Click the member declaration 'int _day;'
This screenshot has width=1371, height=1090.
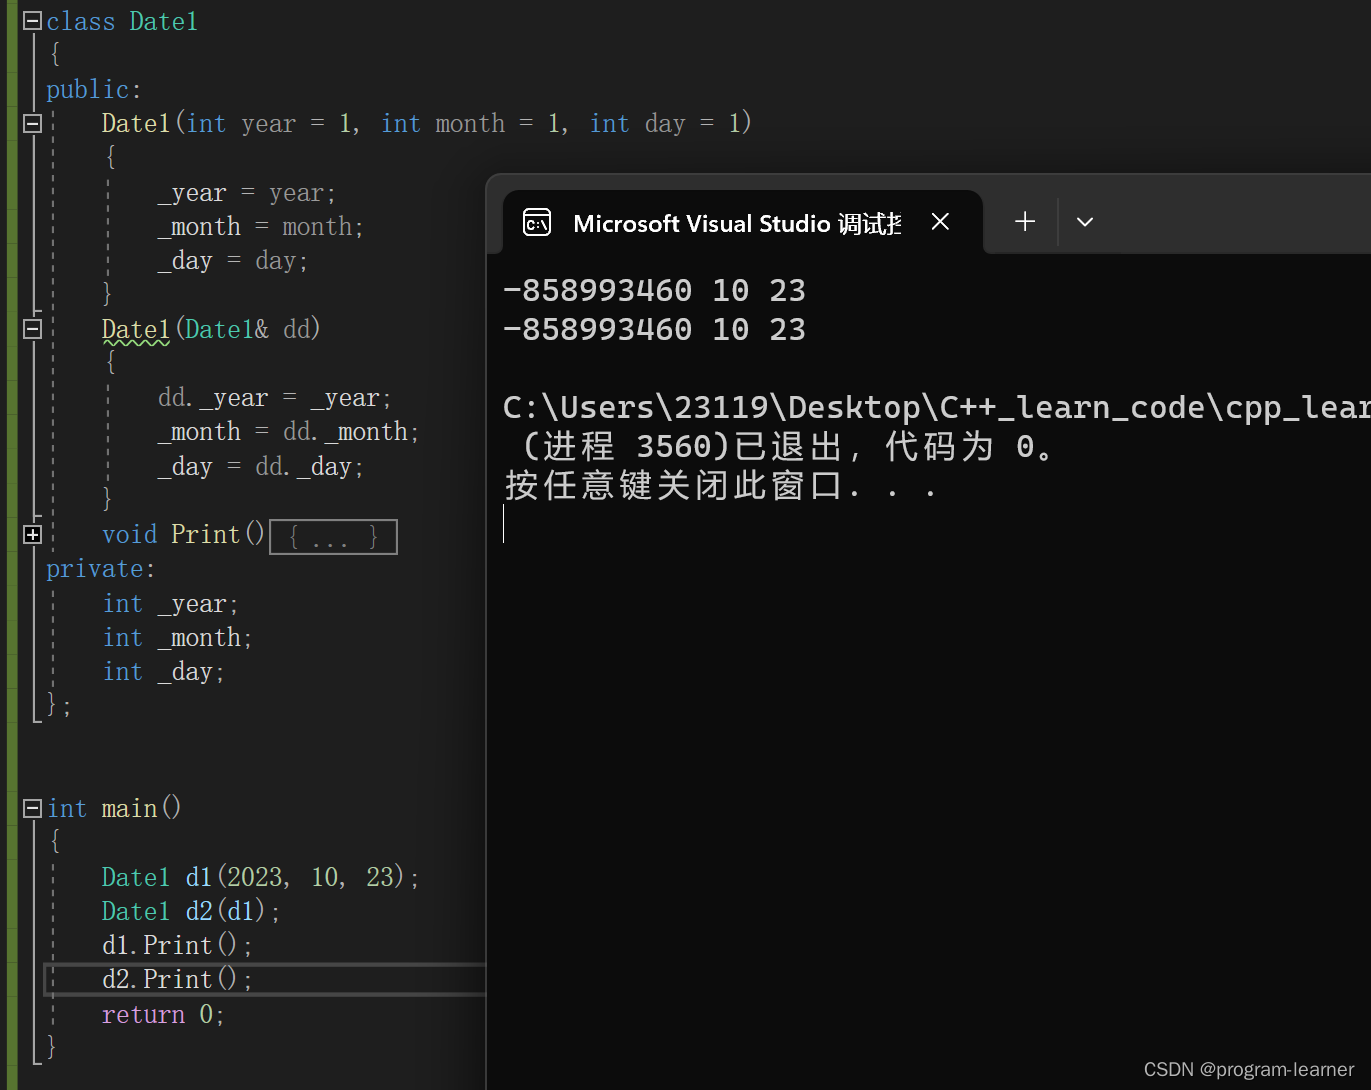click(164, 672)
